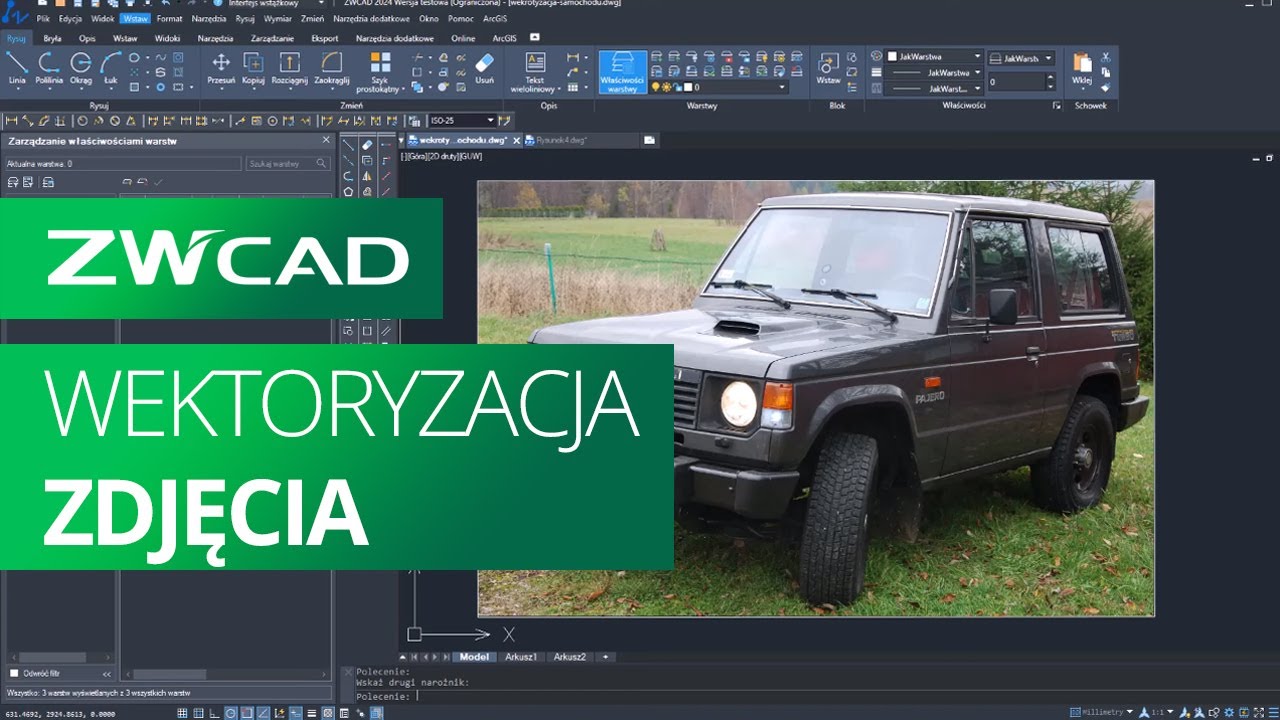Select the Polilinia tool

pyautogui.click(x=49, y=68)
